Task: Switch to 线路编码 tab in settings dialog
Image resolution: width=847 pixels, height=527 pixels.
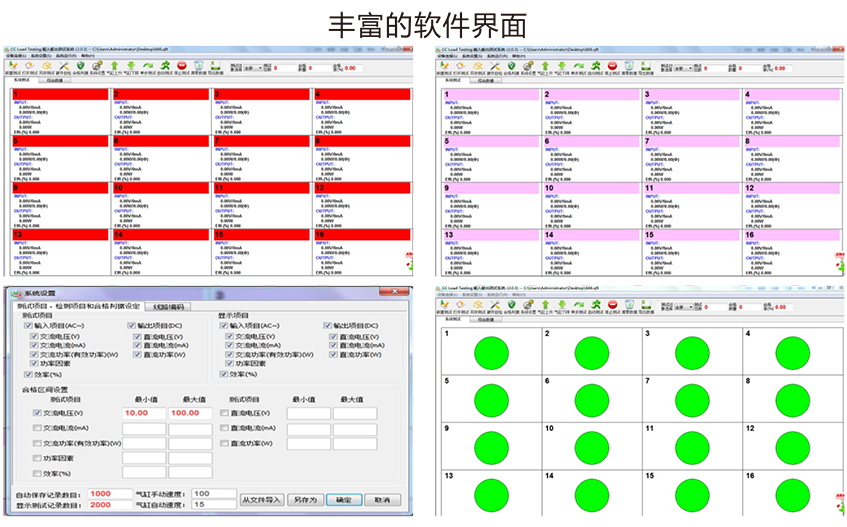Action: point(170,305)
